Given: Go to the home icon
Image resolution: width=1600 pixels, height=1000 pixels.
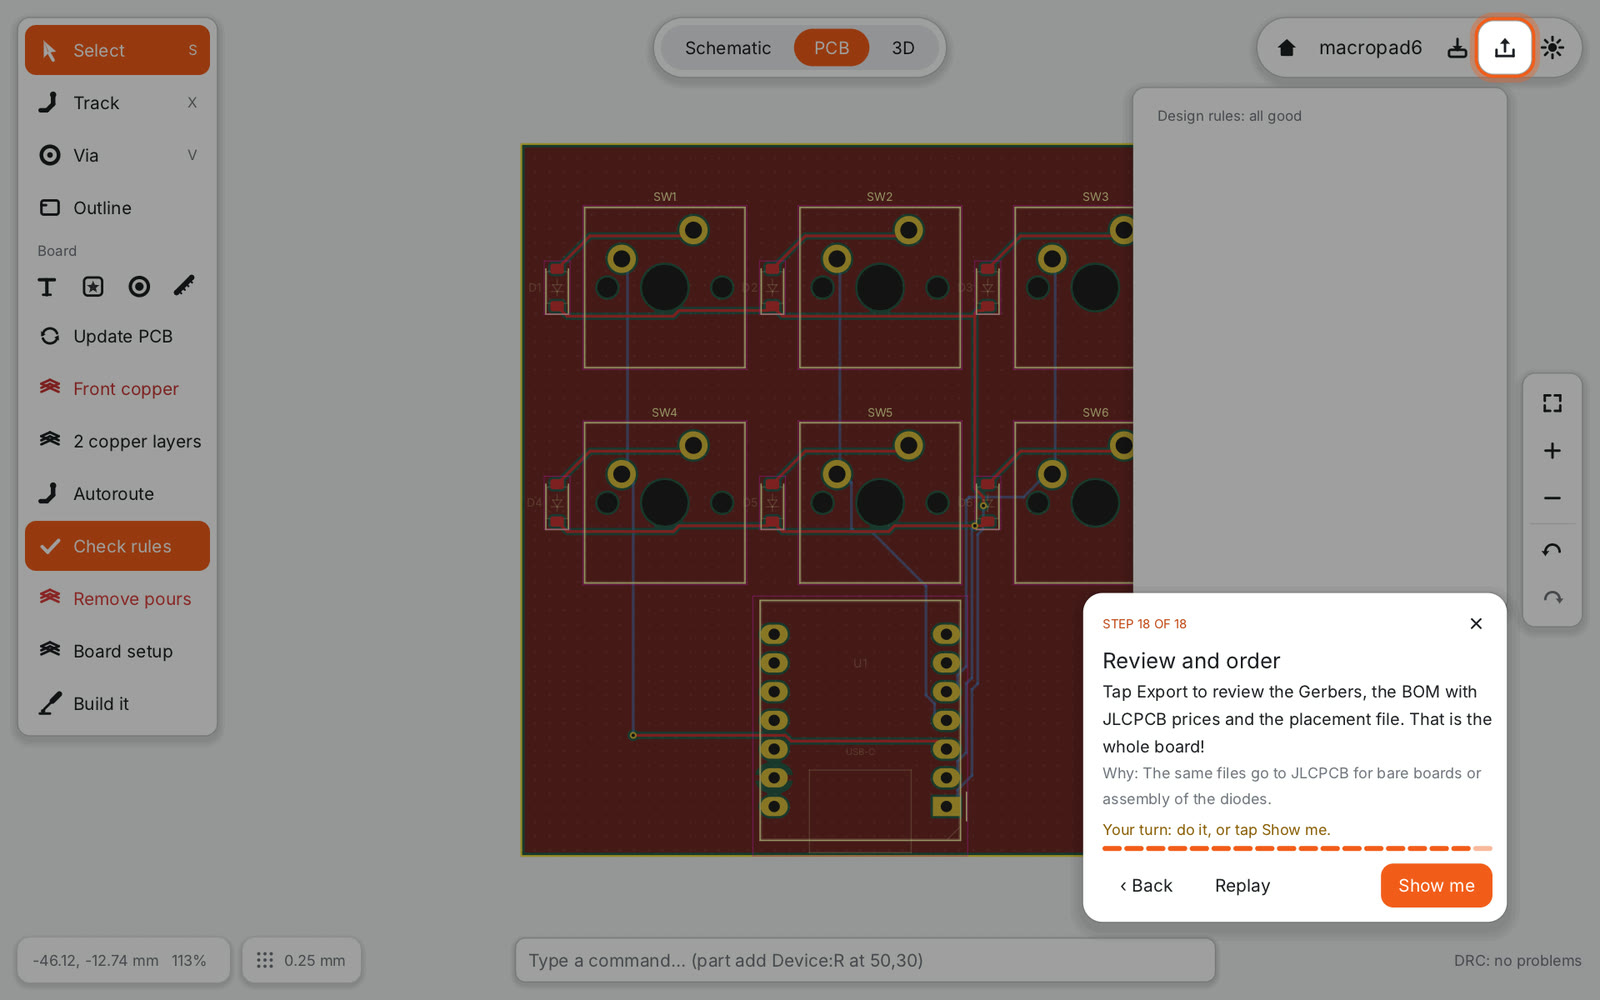Looking at the screenshot, I should (1286, 48).
